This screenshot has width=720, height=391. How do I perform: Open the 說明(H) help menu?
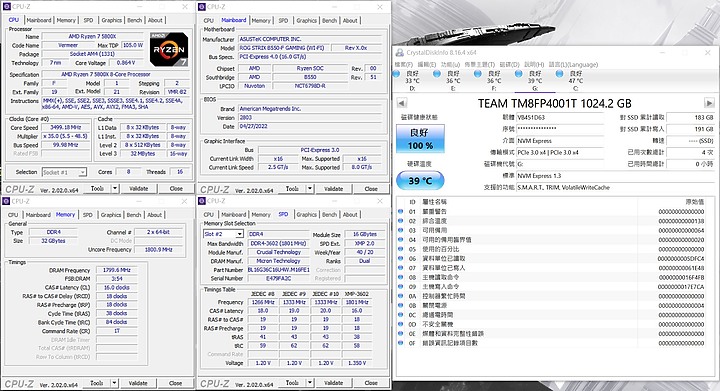point(534,65)
